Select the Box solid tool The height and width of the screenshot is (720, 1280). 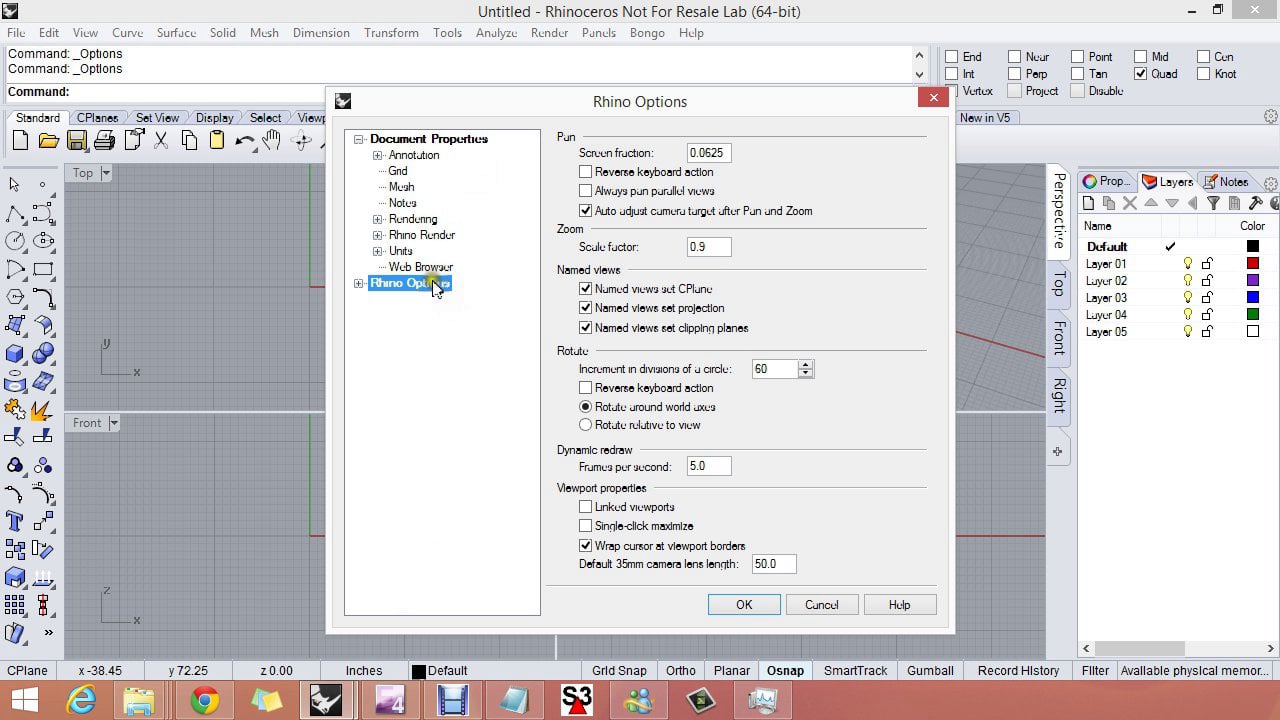[x=15, y=353]
